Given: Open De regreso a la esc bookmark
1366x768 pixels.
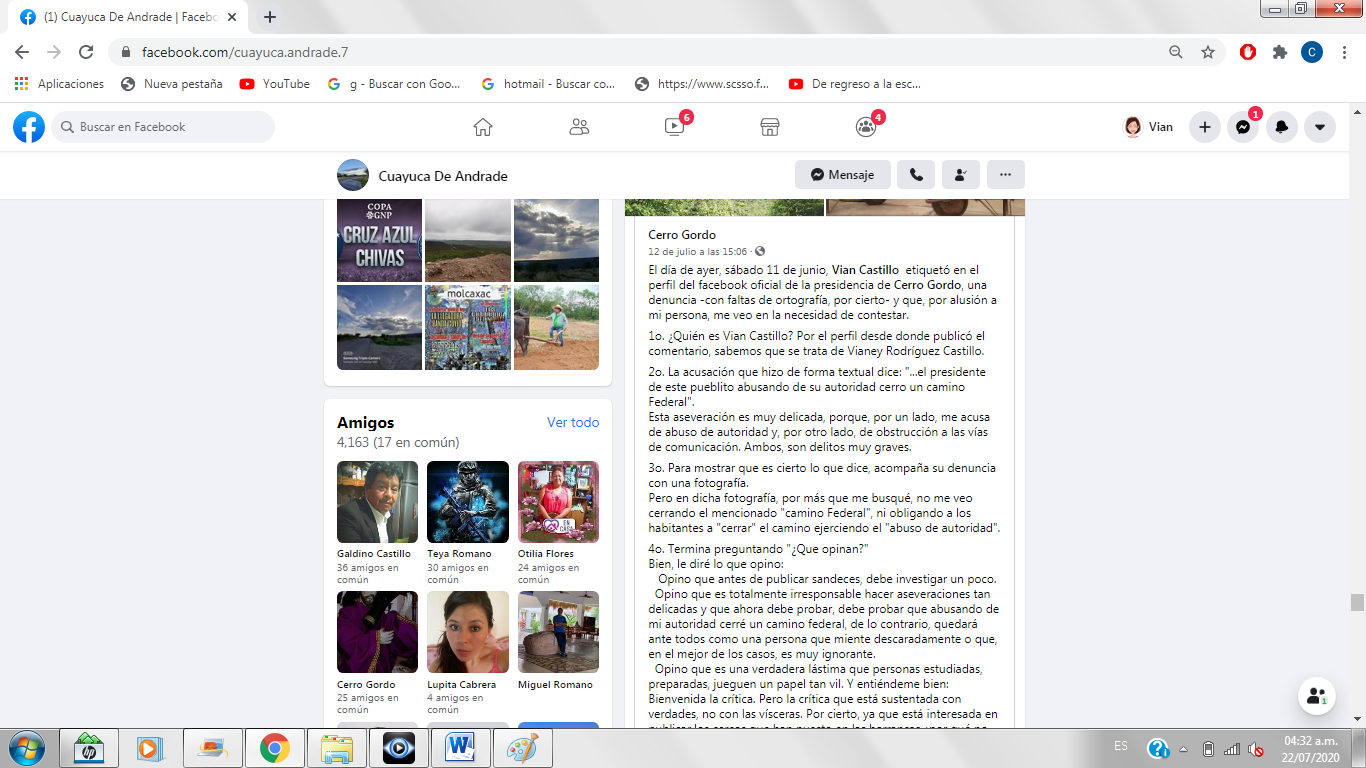Looking at the screenshot, I should pyautogui.click(x=855, y=84).
